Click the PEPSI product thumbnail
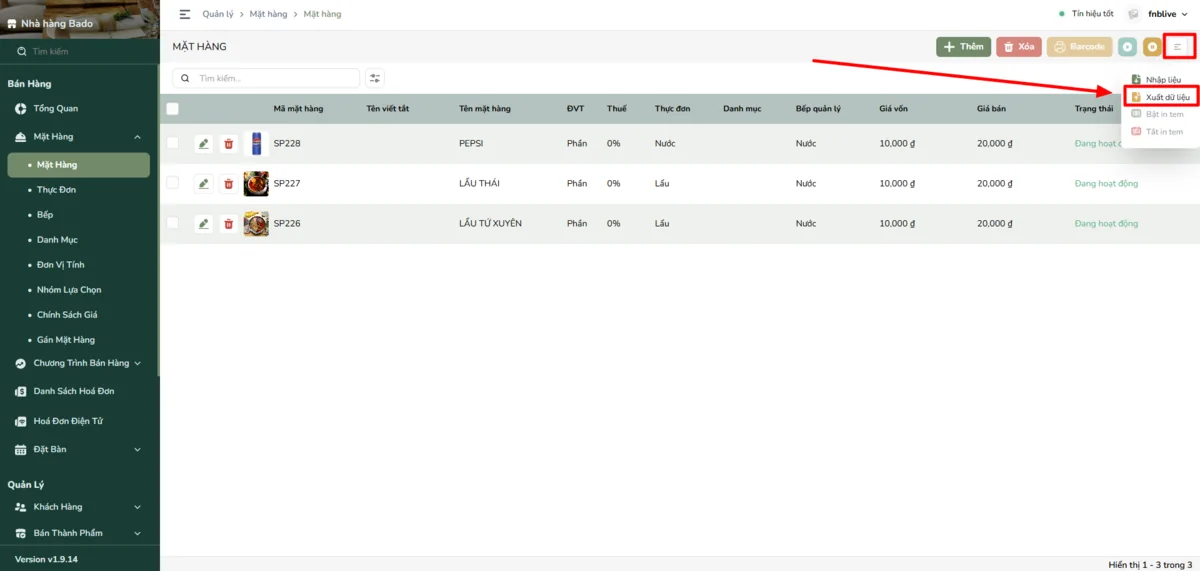This screenshot has height=571, width=1200. coord(256,144)
